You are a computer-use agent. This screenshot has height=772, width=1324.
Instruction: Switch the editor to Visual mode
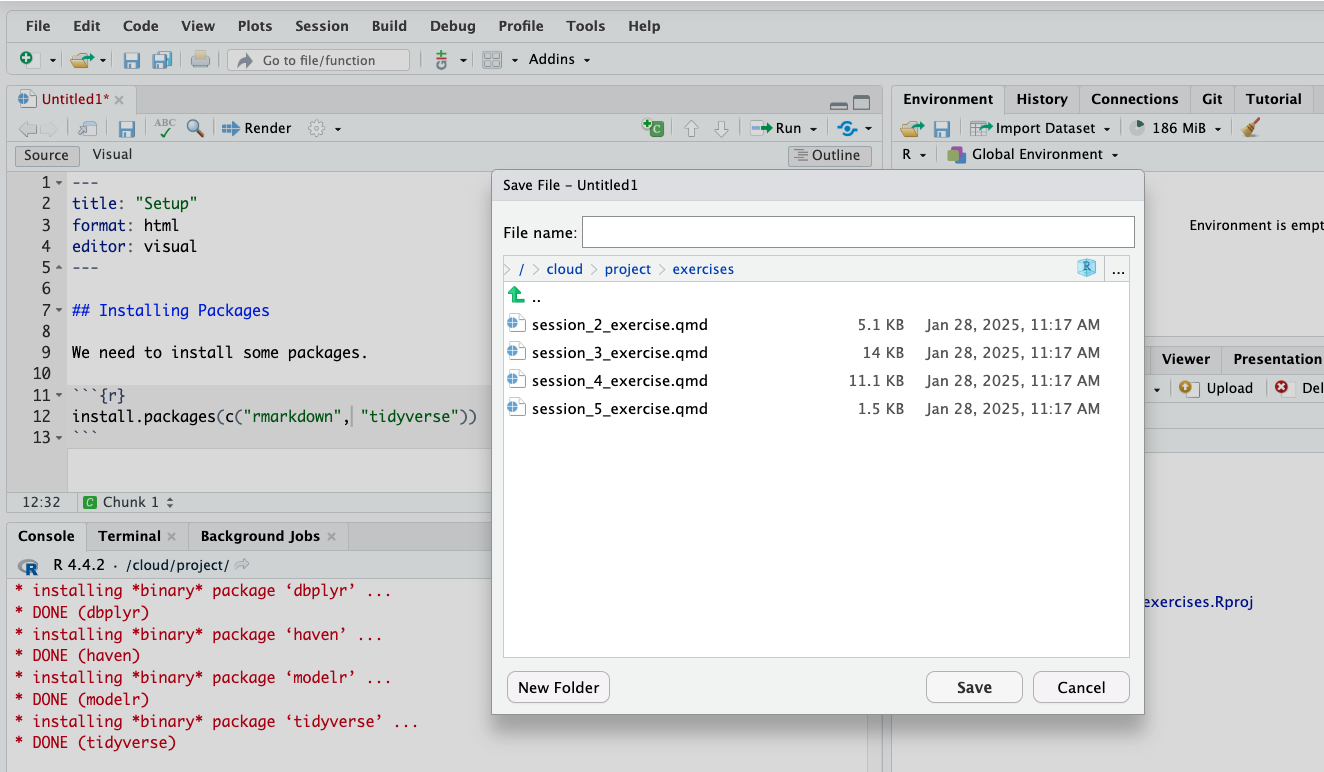click(111, 154)
